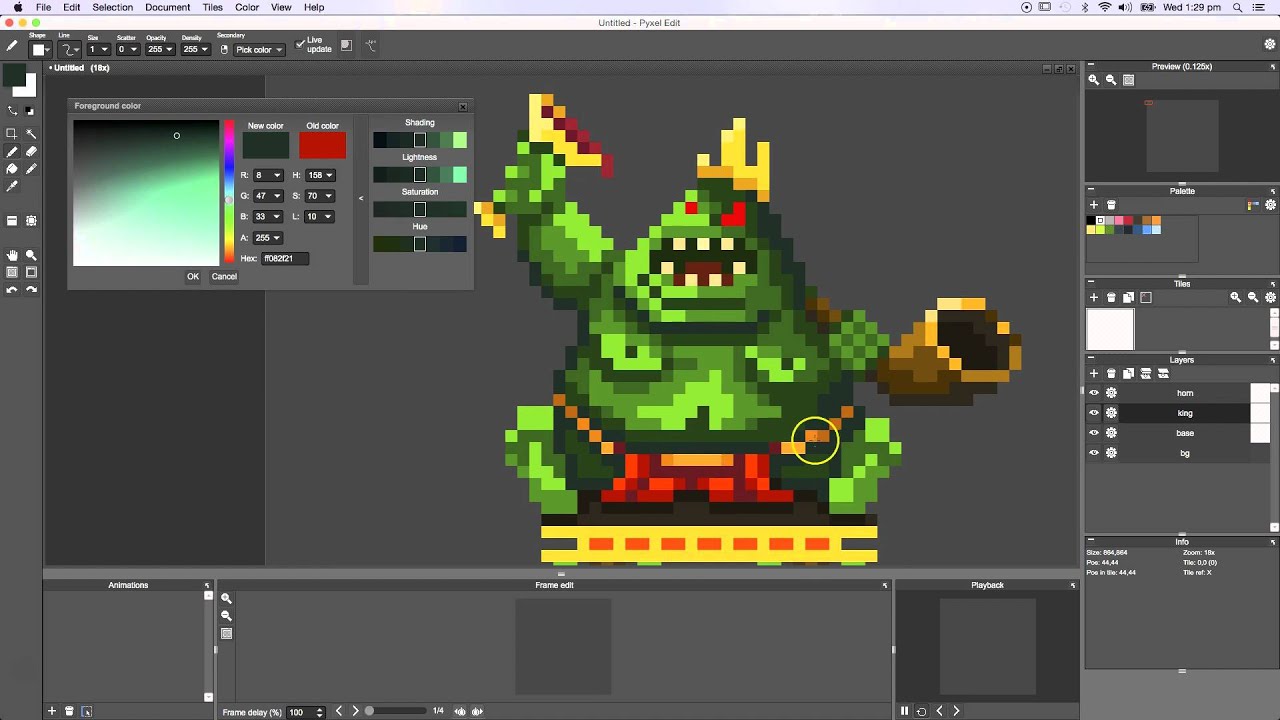Open the View menu
This screenshot has width=1280, height=720.
tap(281, 7)
